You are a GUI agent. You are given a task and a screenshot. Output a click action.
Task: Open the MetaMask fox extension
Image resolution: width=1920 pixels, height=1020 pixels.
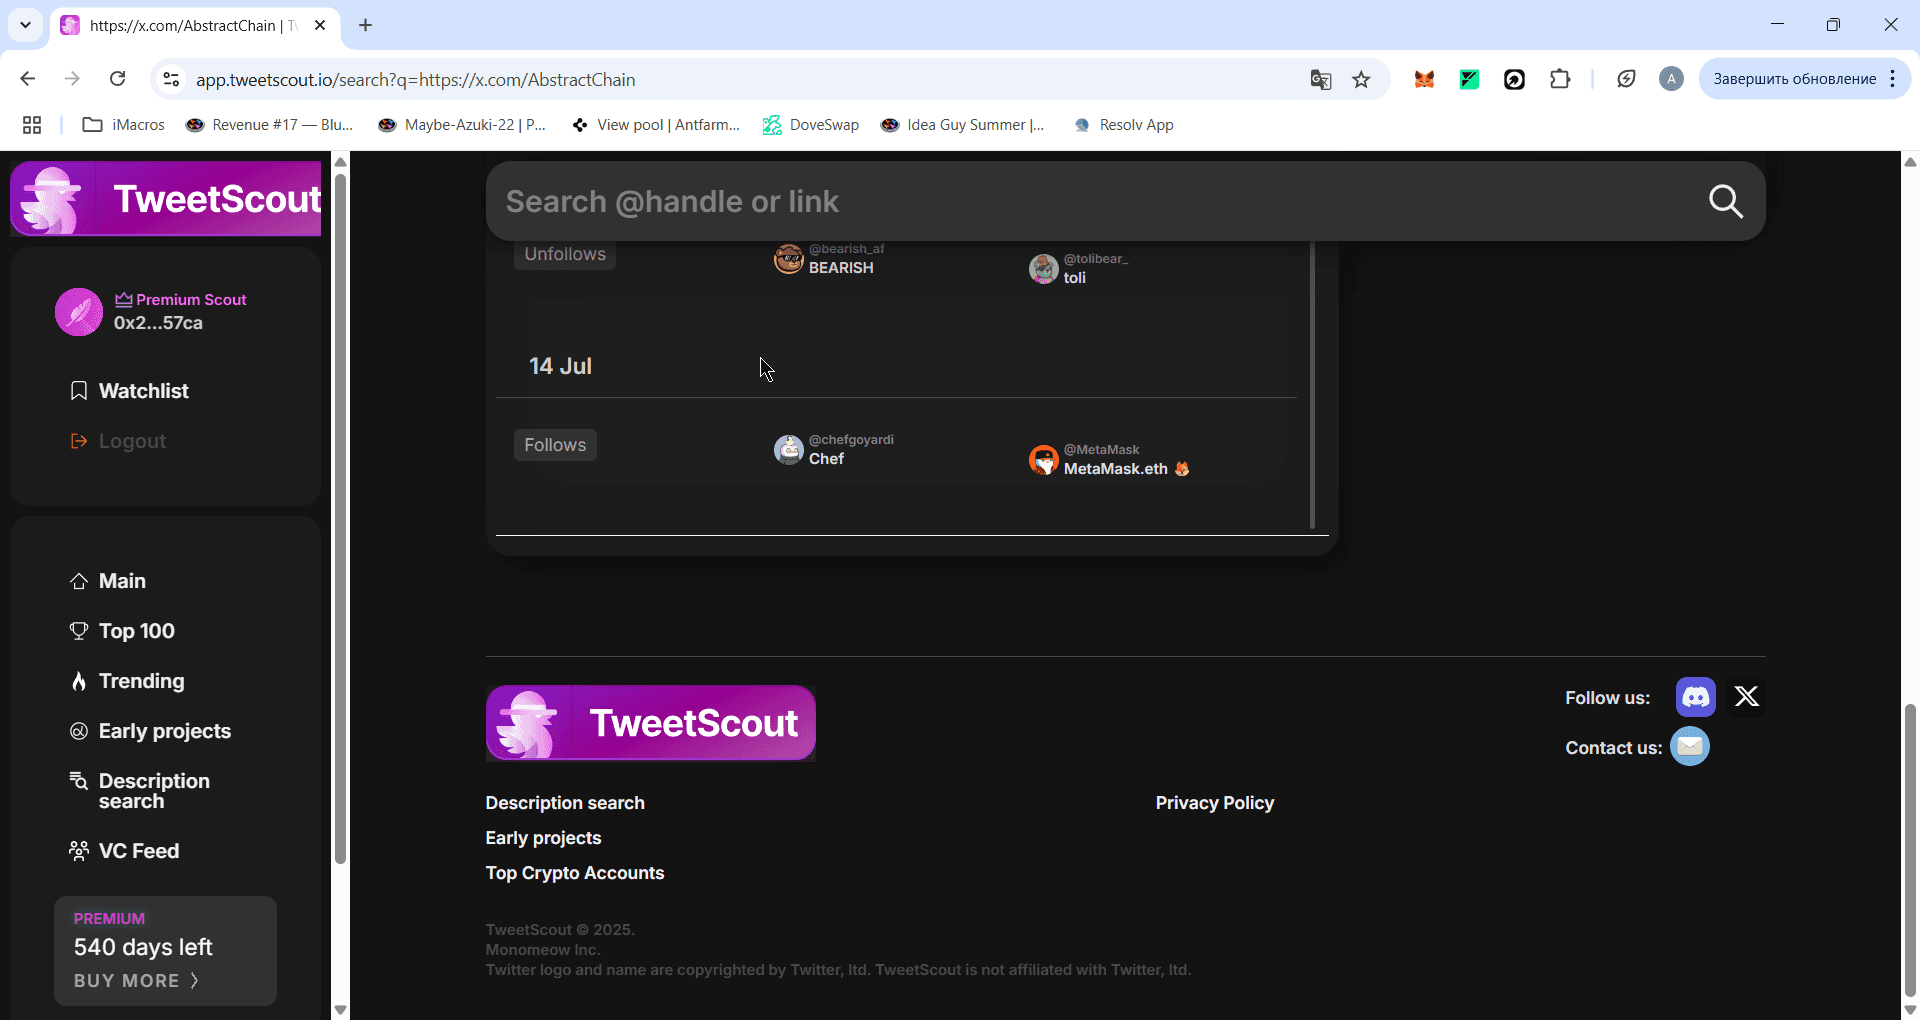[1425, 79]
